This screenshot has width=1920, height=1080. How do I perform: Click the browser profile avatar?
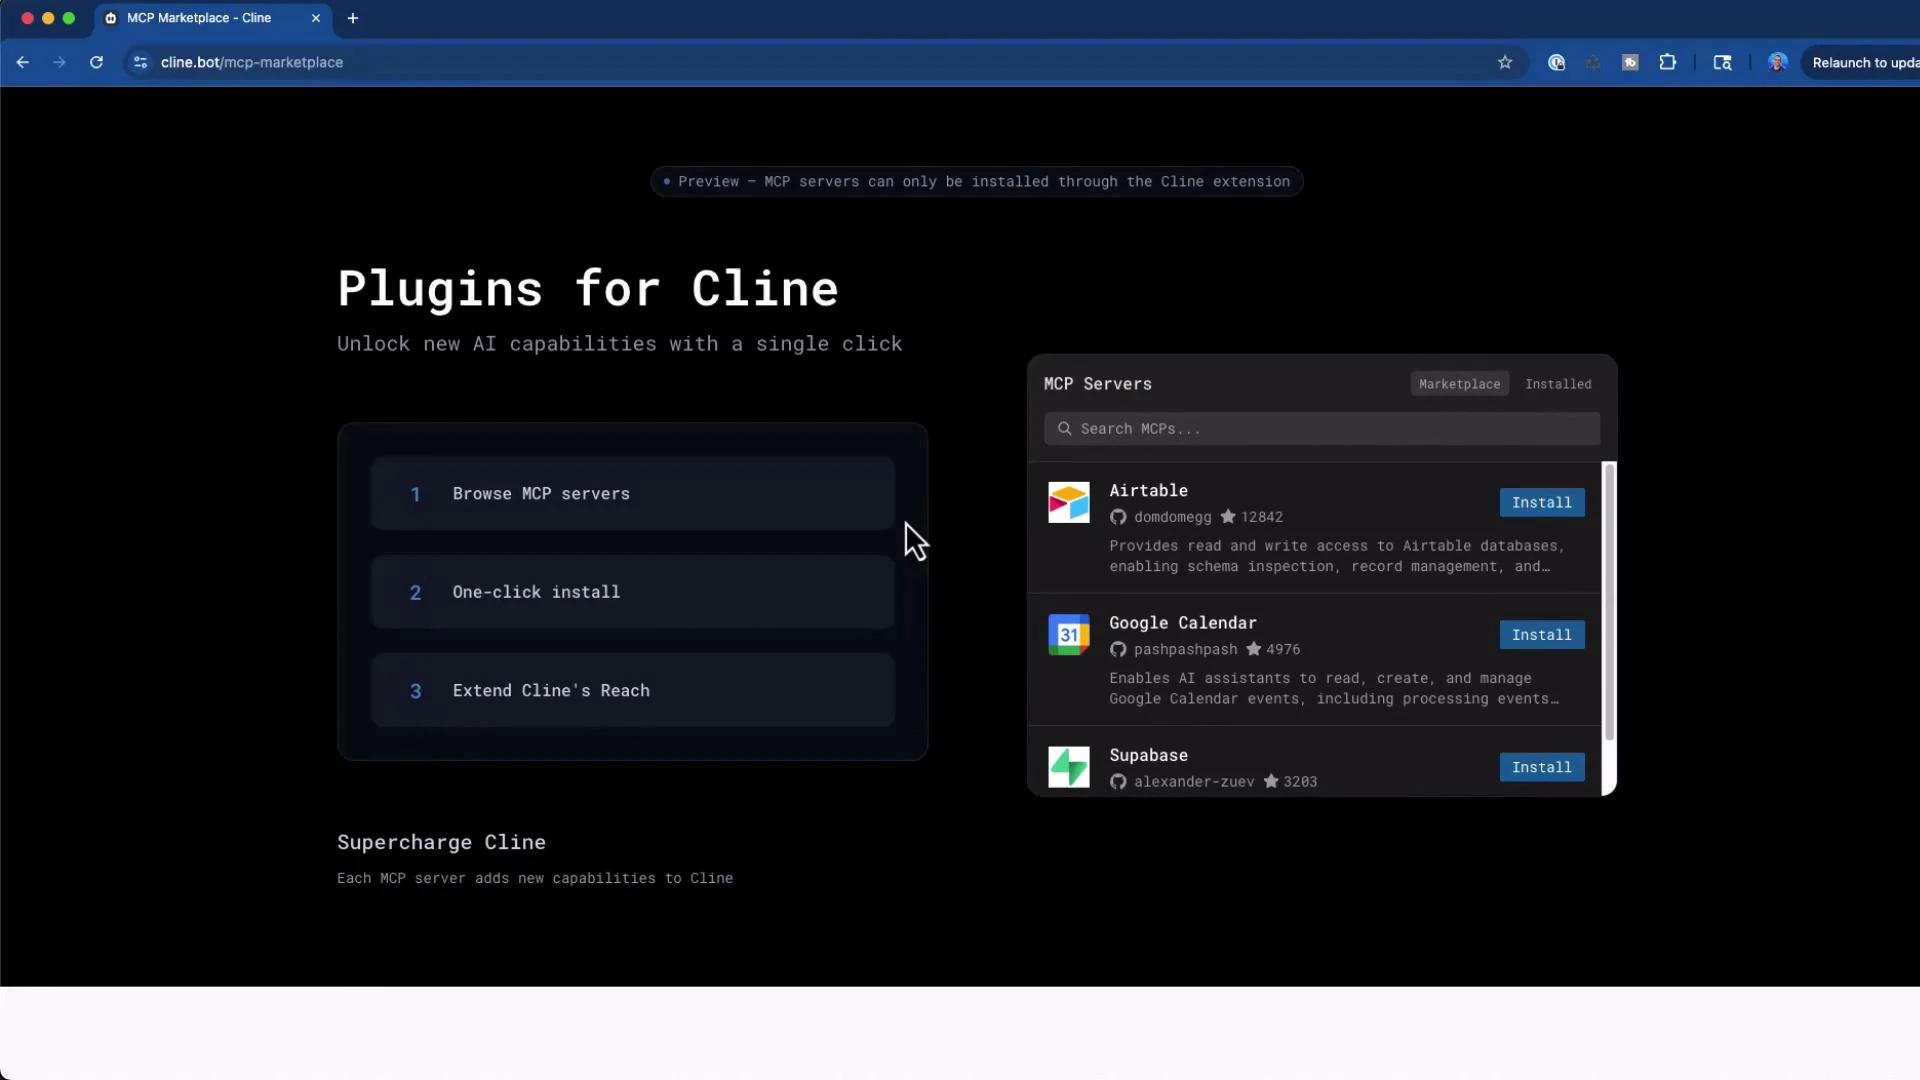click(x=1777, y=62)
